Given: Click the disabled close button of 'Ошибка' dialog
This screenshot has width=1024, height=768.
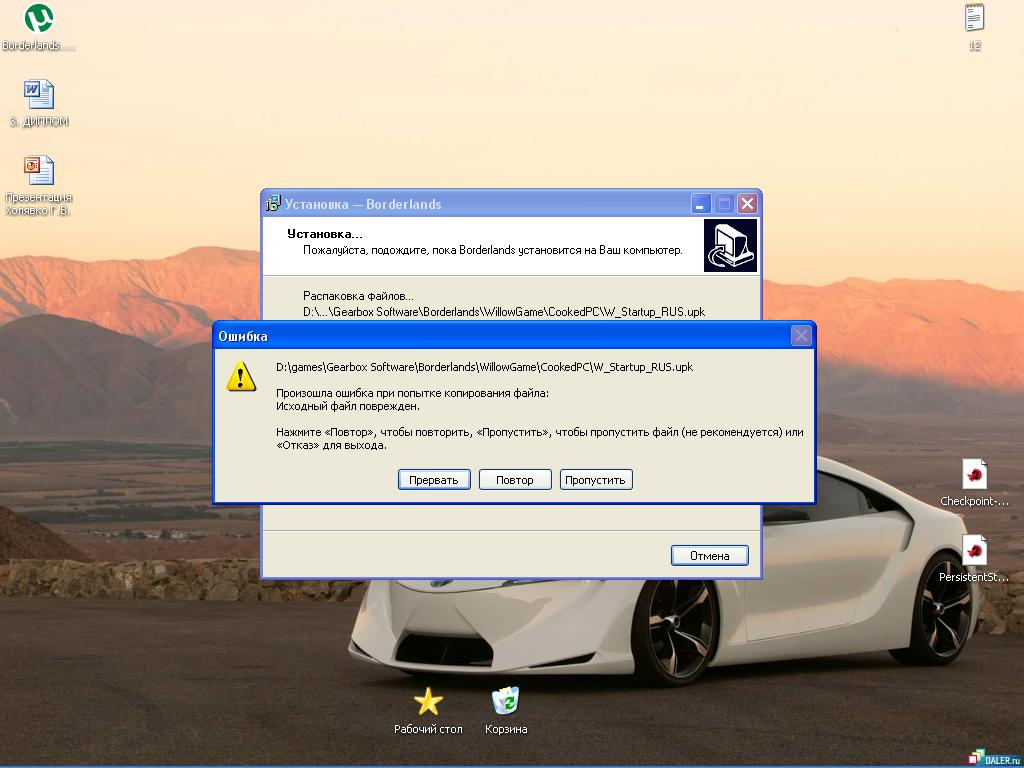Looking at the screenshot, I should pos(801,336).
